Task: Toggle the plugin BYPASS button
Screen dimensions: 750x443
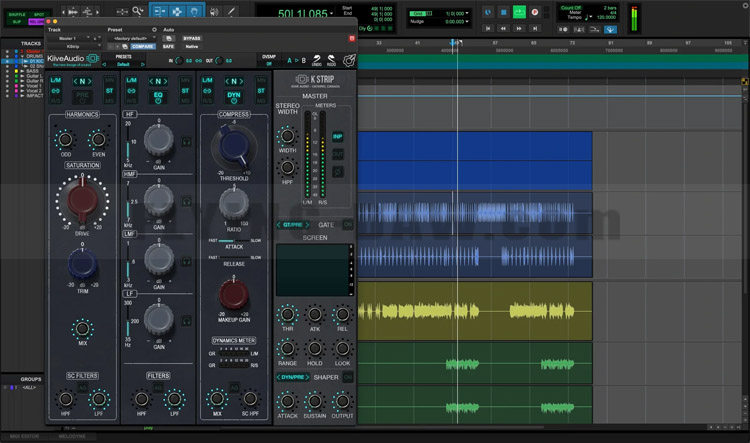Action: click(192, 38)
